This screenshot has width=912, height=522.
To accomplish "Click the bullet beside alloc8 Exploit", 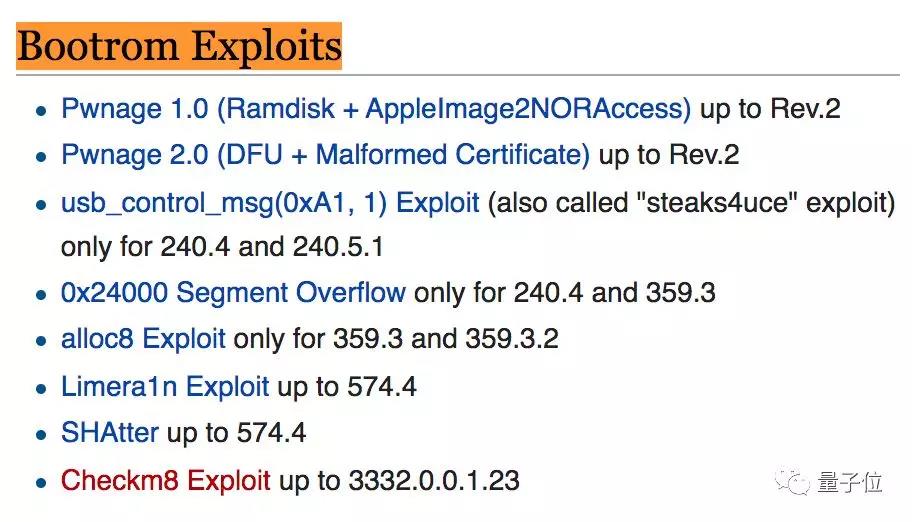I will point(41,341).
